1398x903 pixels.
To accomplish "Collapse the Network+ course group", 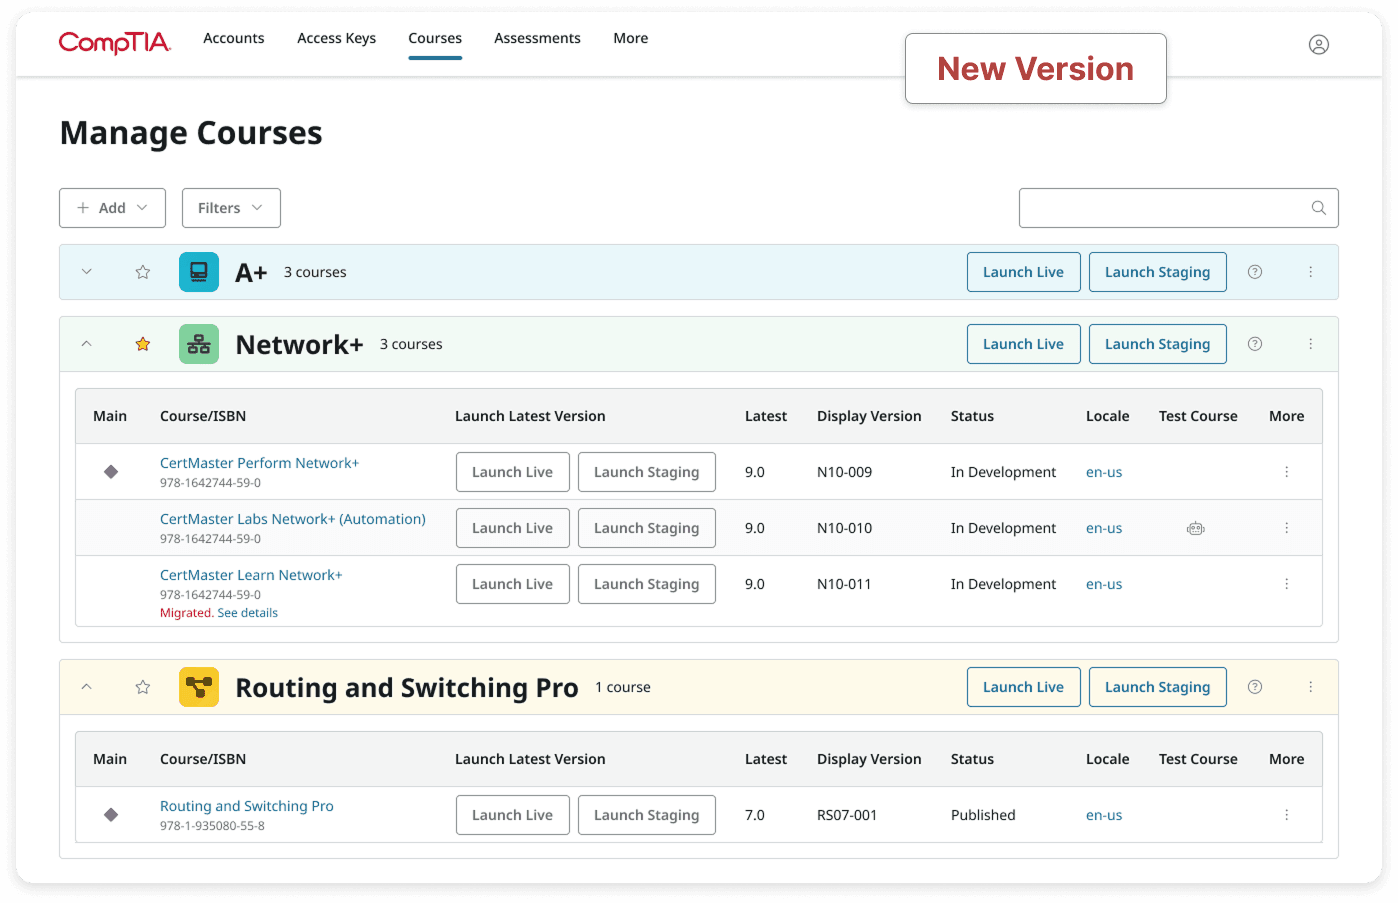I will (87, 344).
